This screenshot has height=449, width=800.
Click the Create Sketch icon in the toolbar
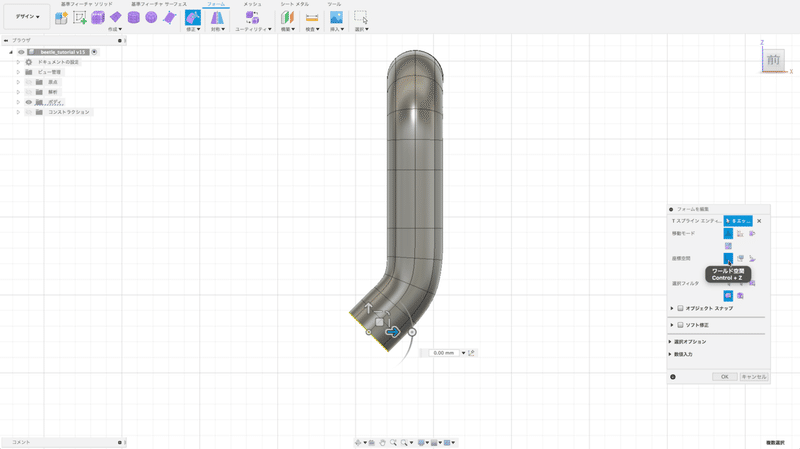coord(80,17)
